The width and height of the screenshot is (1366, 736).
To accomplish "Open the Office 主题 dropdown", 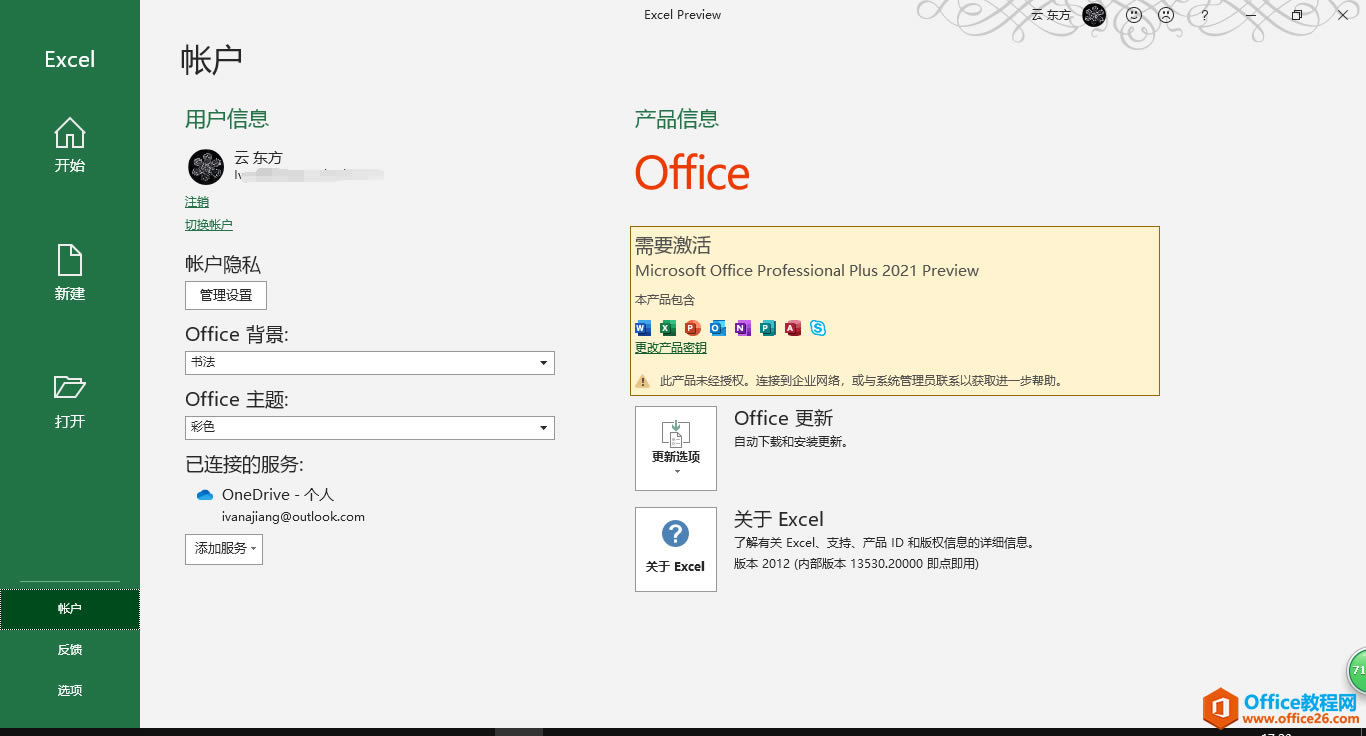I will (543, 428).
